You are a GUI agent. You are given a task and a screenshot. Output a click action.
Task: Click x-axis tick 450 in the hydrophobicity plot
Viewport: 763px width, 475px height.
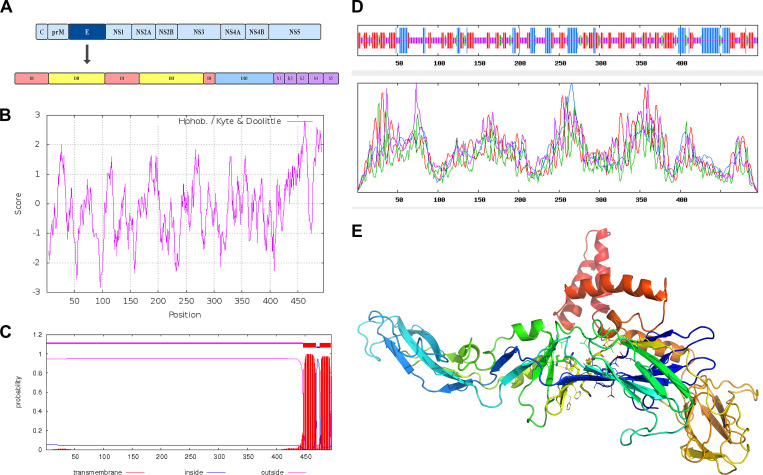298,301
